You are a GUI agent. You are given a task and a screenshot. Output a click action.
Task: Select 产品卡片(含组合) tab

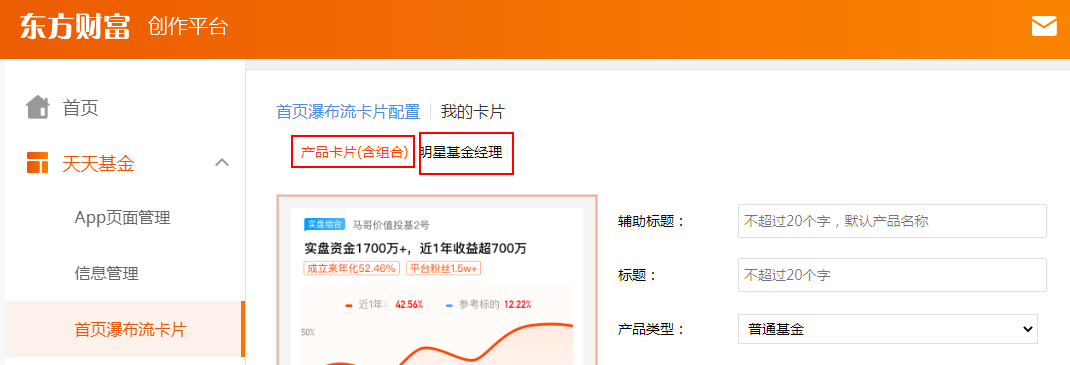[x=353, y=153]
